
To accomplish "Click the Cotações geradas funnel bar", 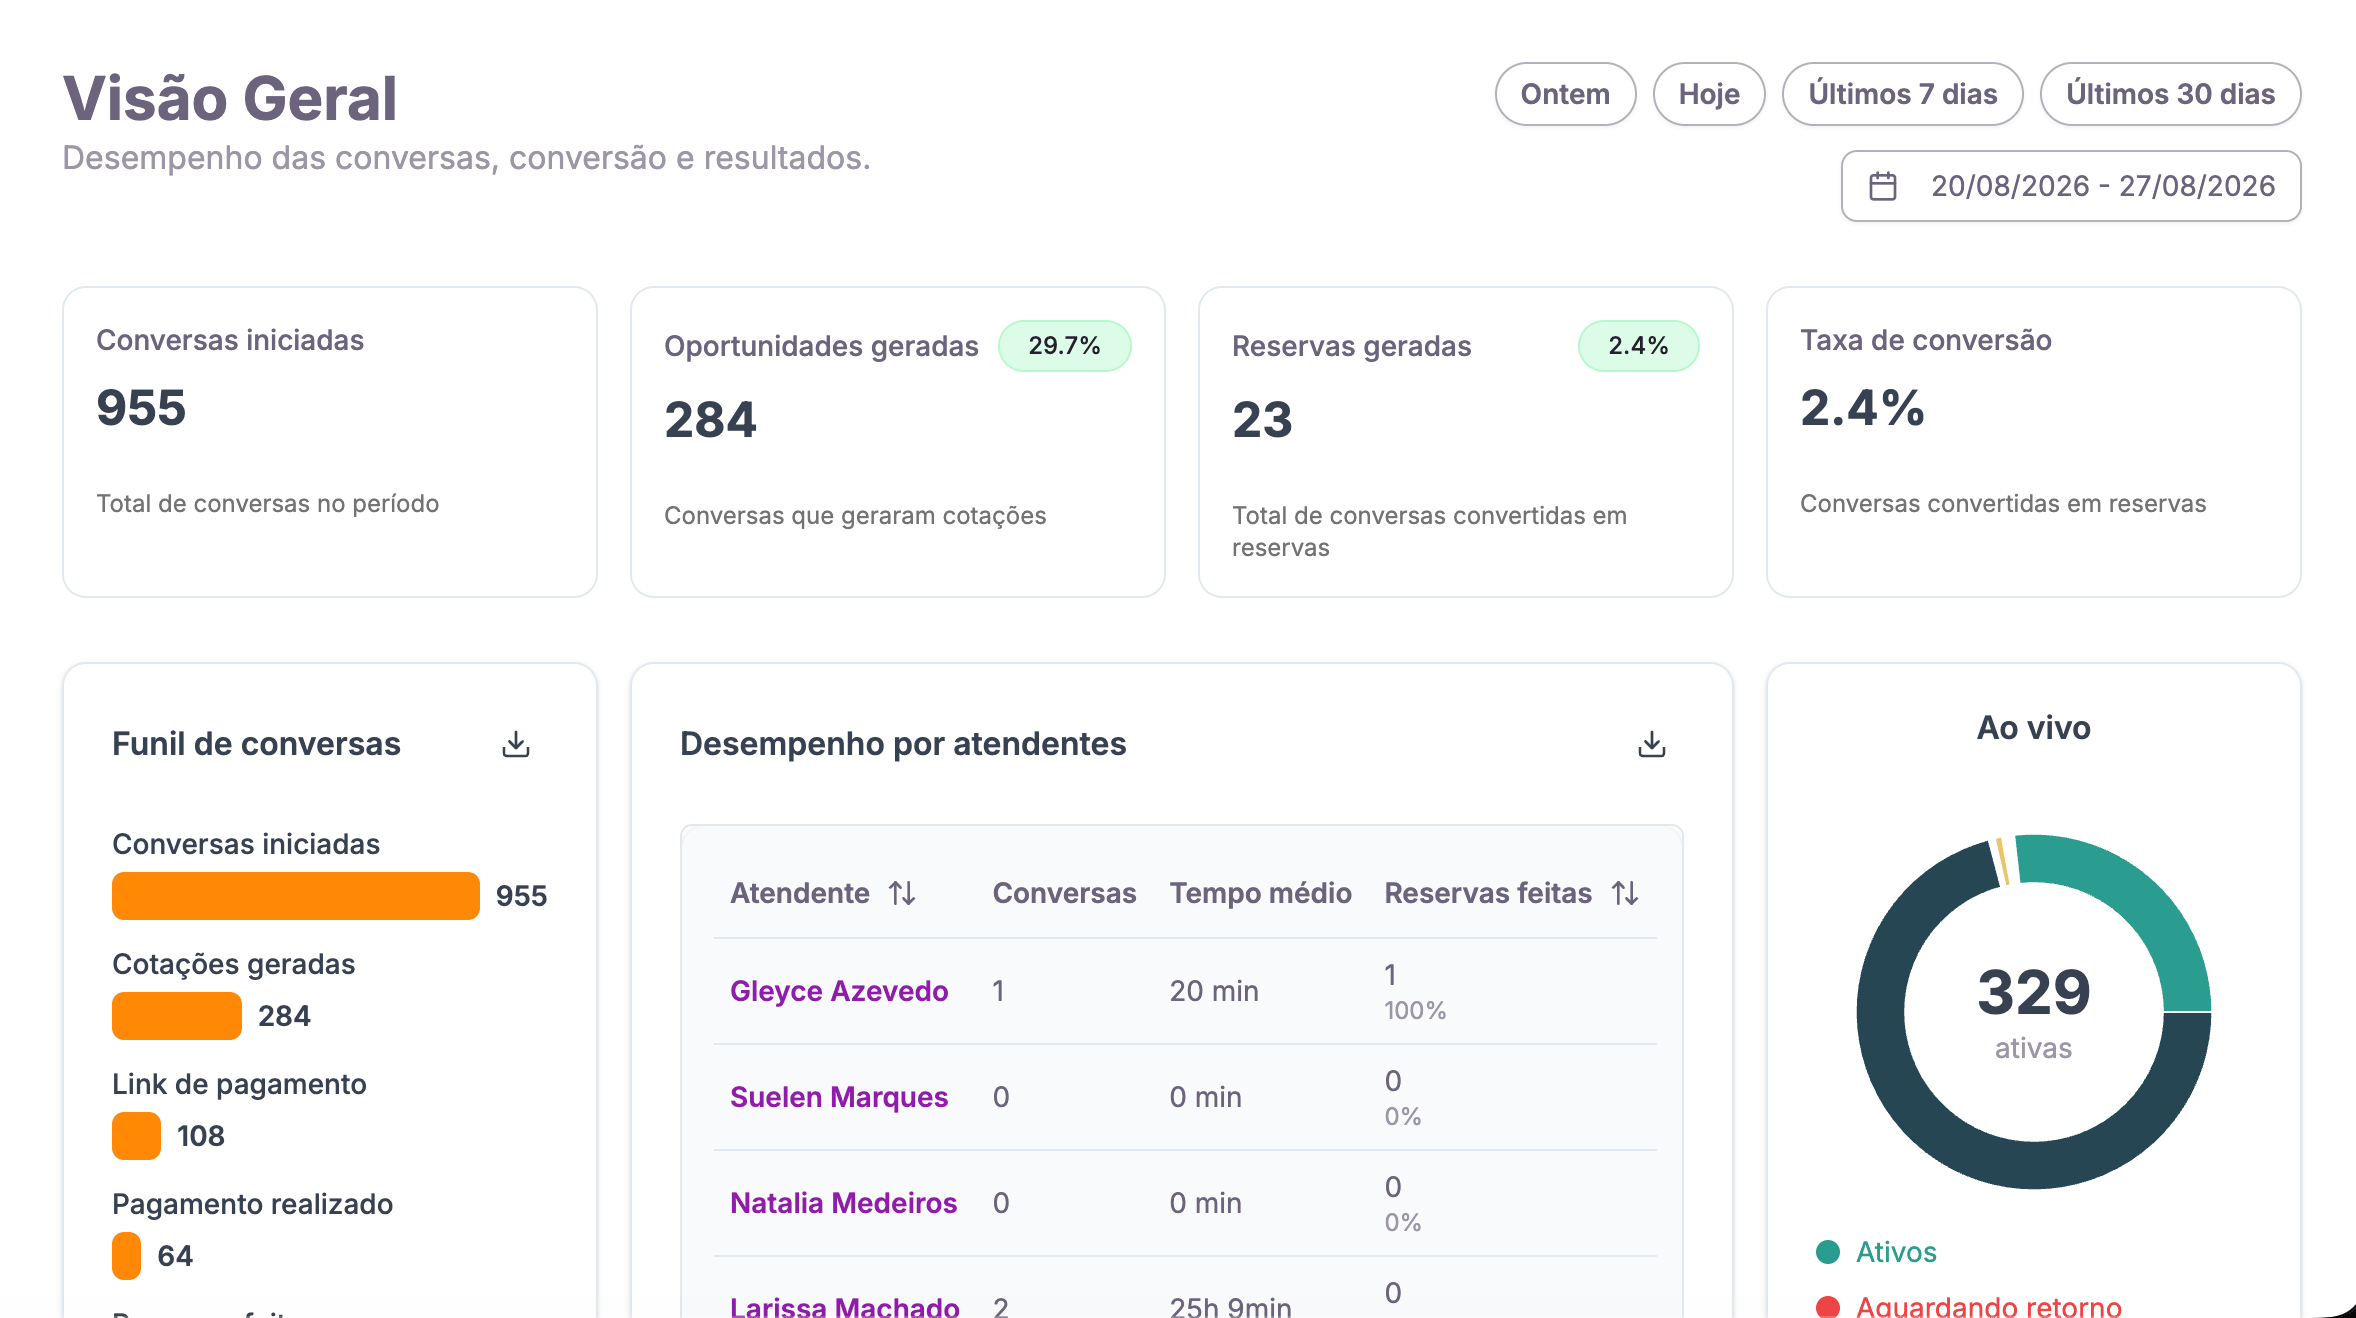I will pyautogui.click(x=177, y=1016).
